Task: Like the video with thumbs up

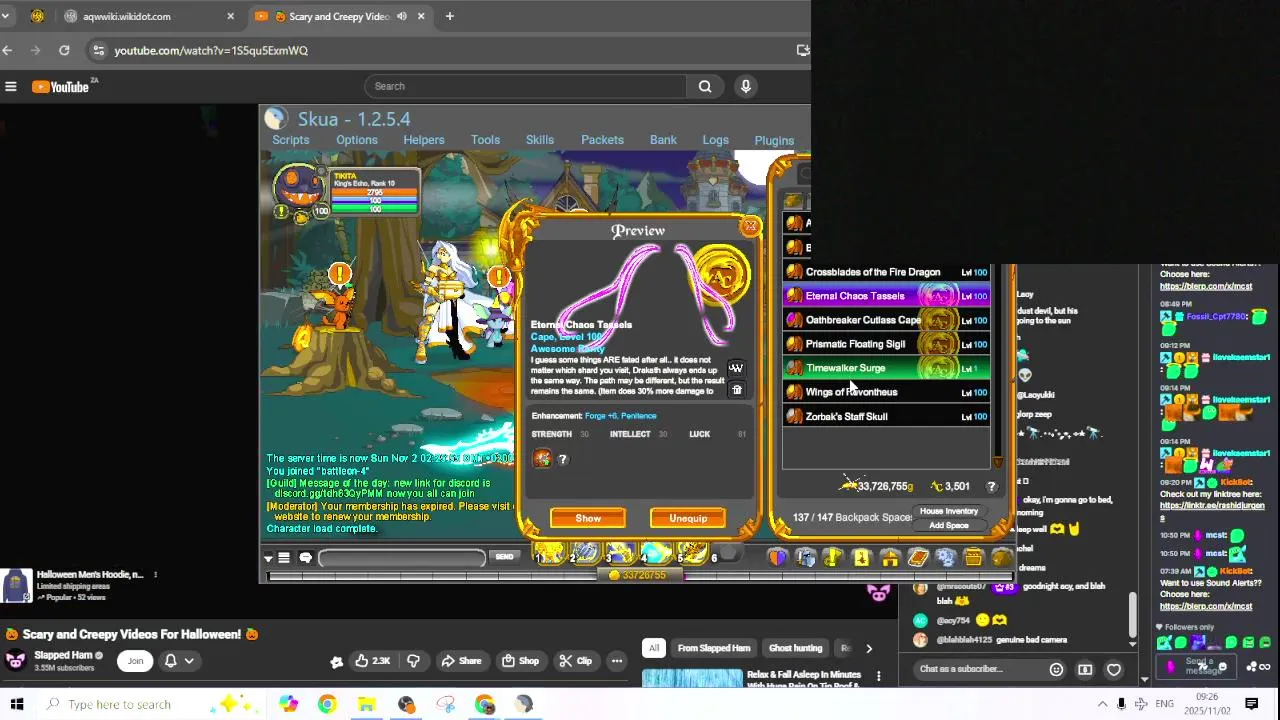Action: [371, 661]
